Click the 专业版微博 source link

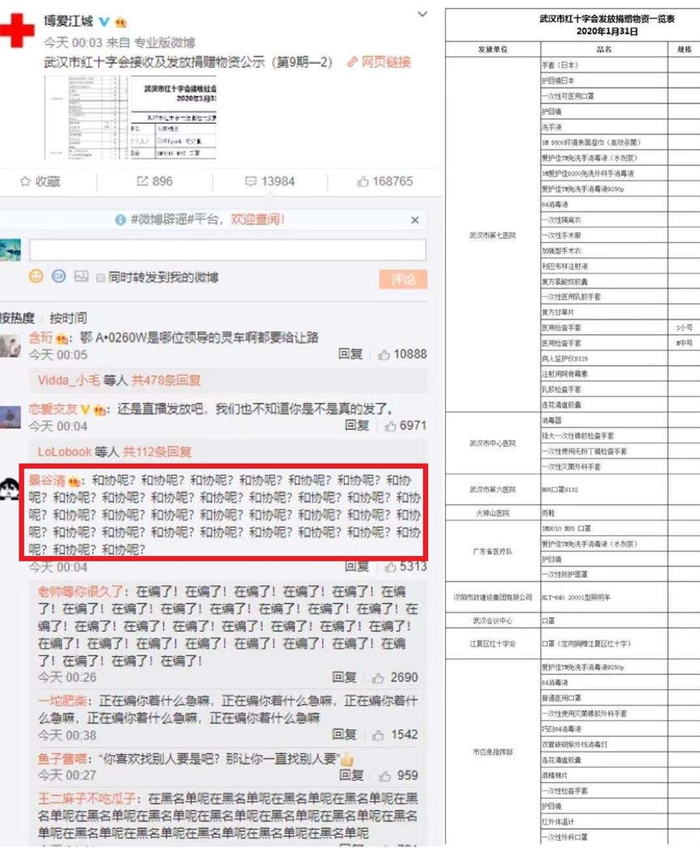164,42
